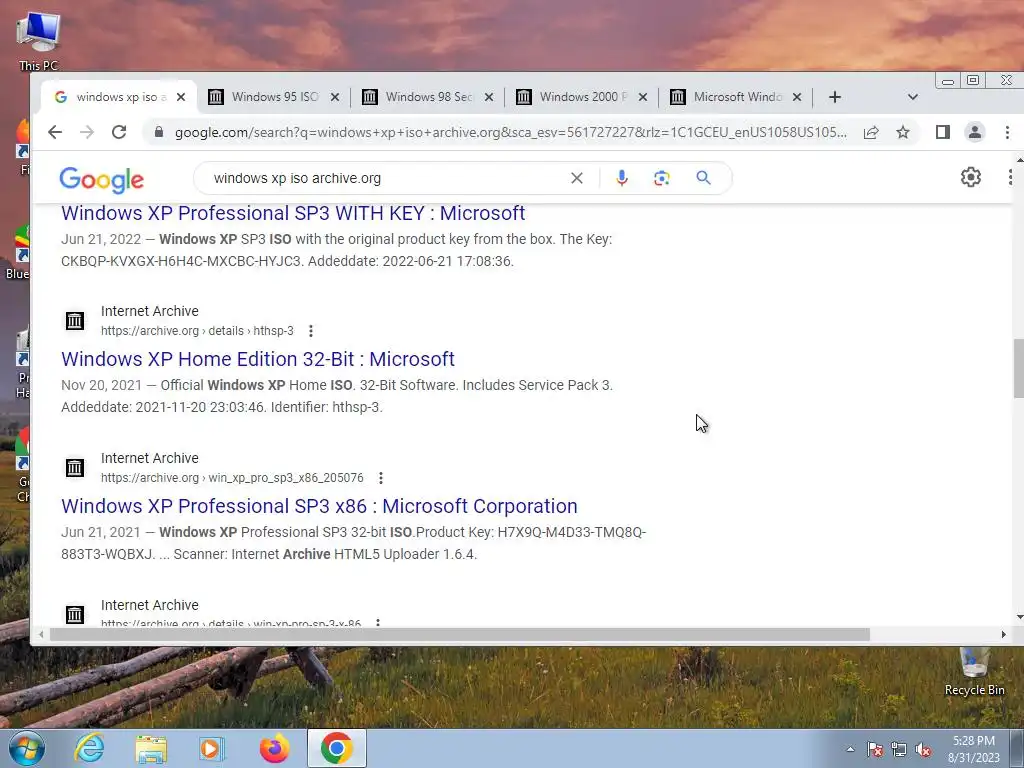Reload the Google search page
The image size is (1024, 768).
[x=119, y=133]
